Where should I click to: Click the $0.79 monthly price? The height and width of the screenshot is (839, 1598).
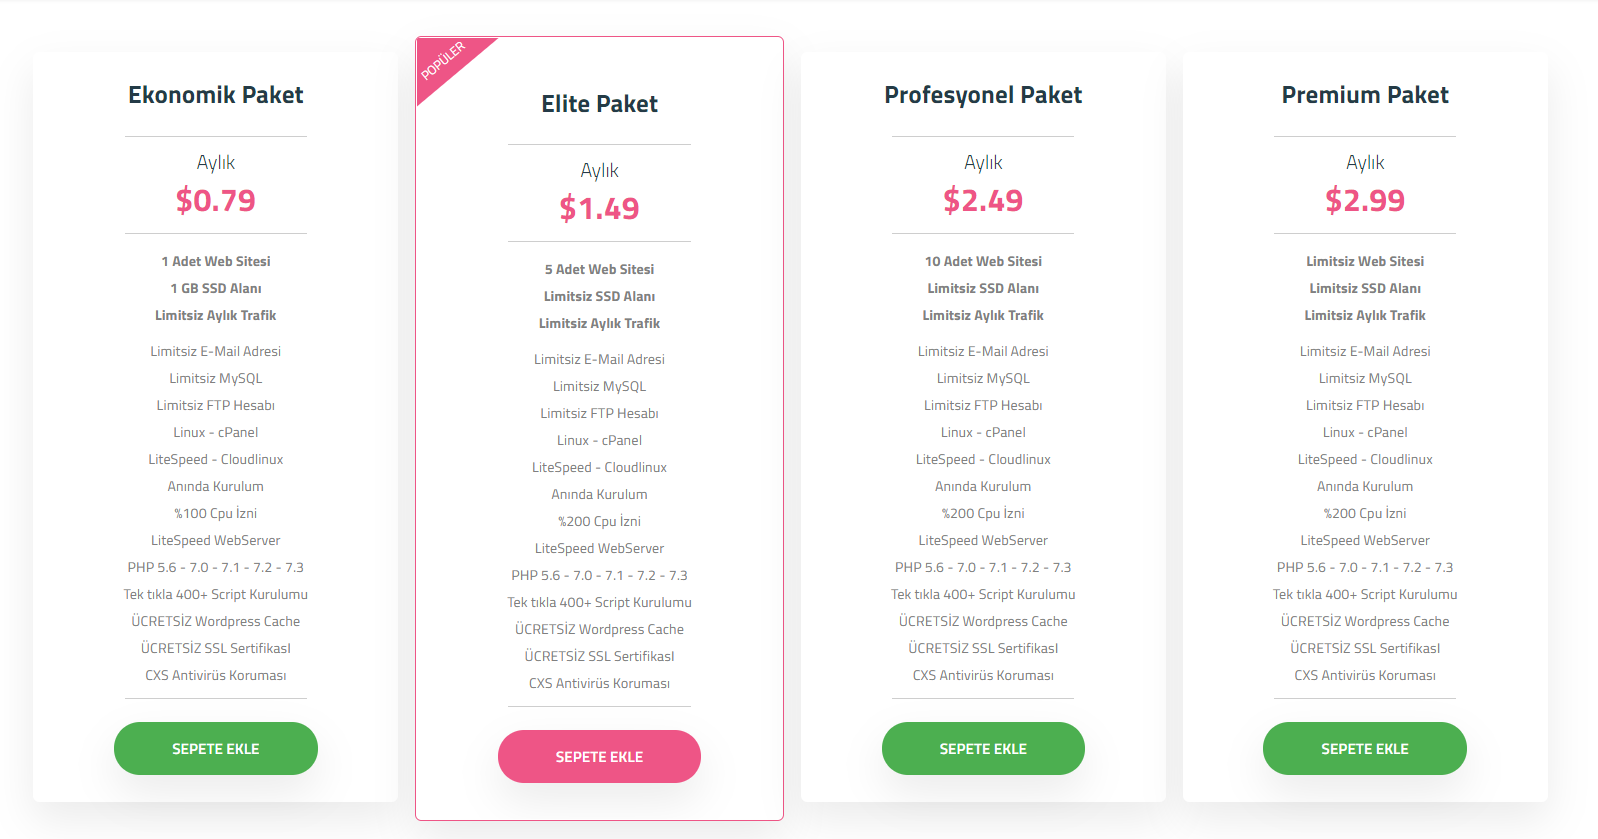(216, 200)
